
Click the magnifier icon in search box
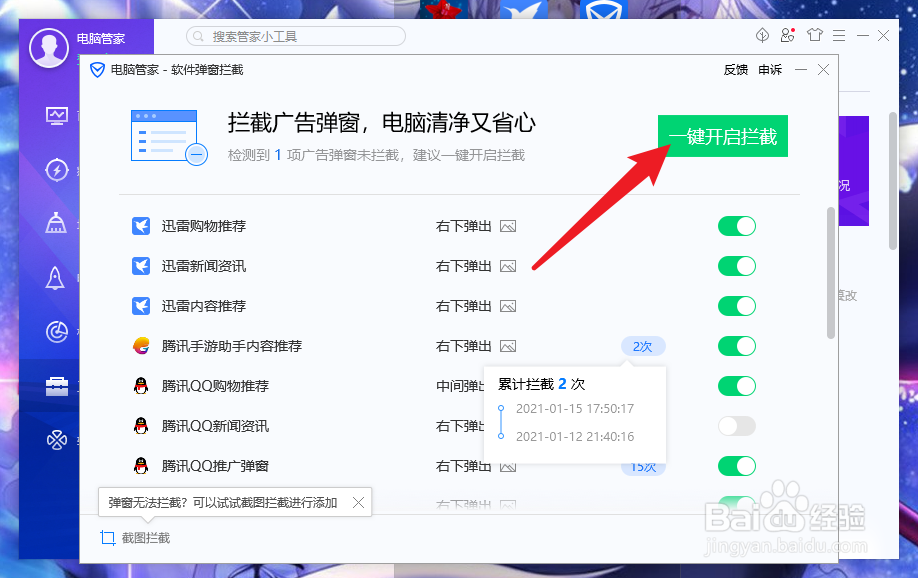198,36
